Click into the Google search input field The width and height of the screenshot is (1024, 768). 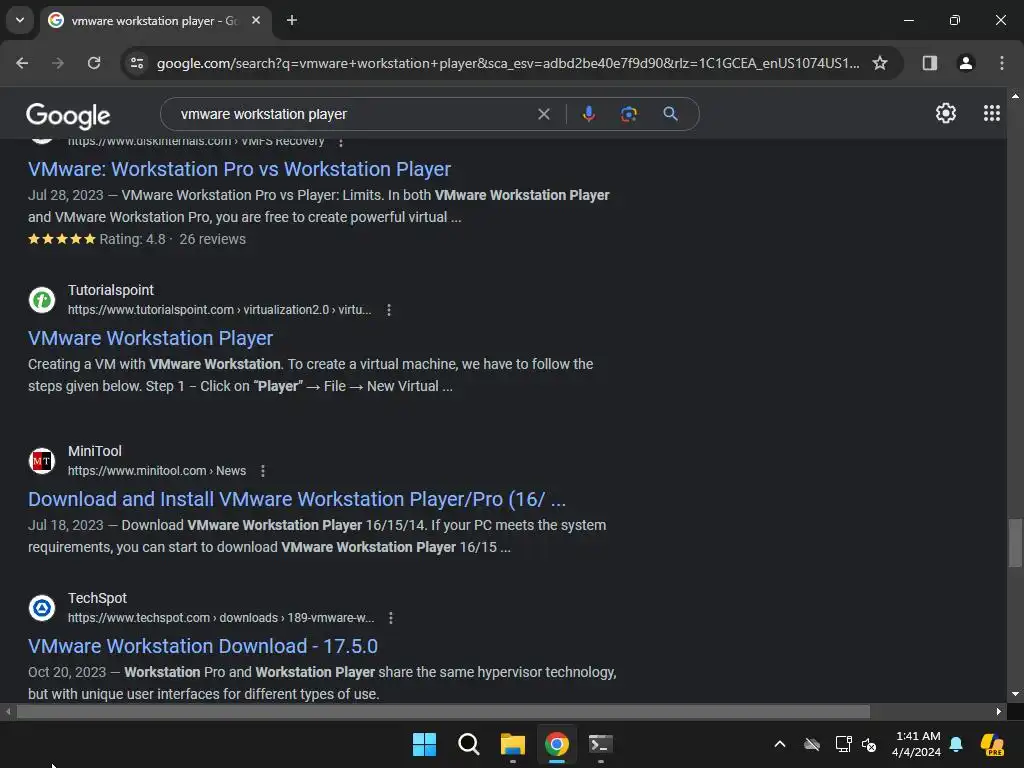(x=353, y=114)
